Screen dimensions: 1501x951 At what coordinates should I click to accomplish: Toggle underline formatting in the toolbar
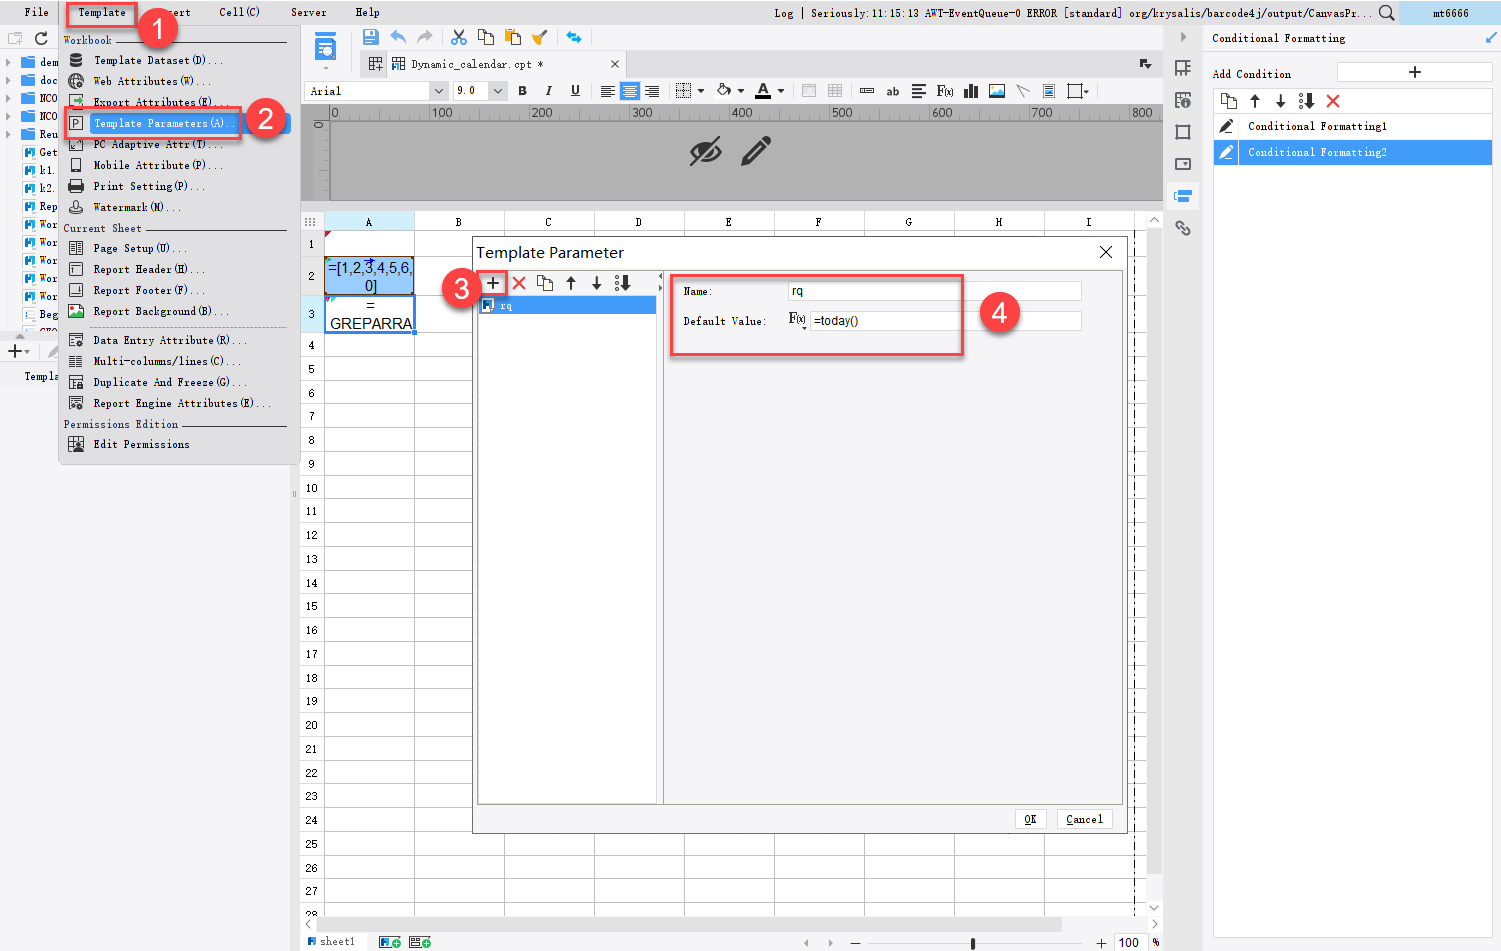[x=575, y=90]
